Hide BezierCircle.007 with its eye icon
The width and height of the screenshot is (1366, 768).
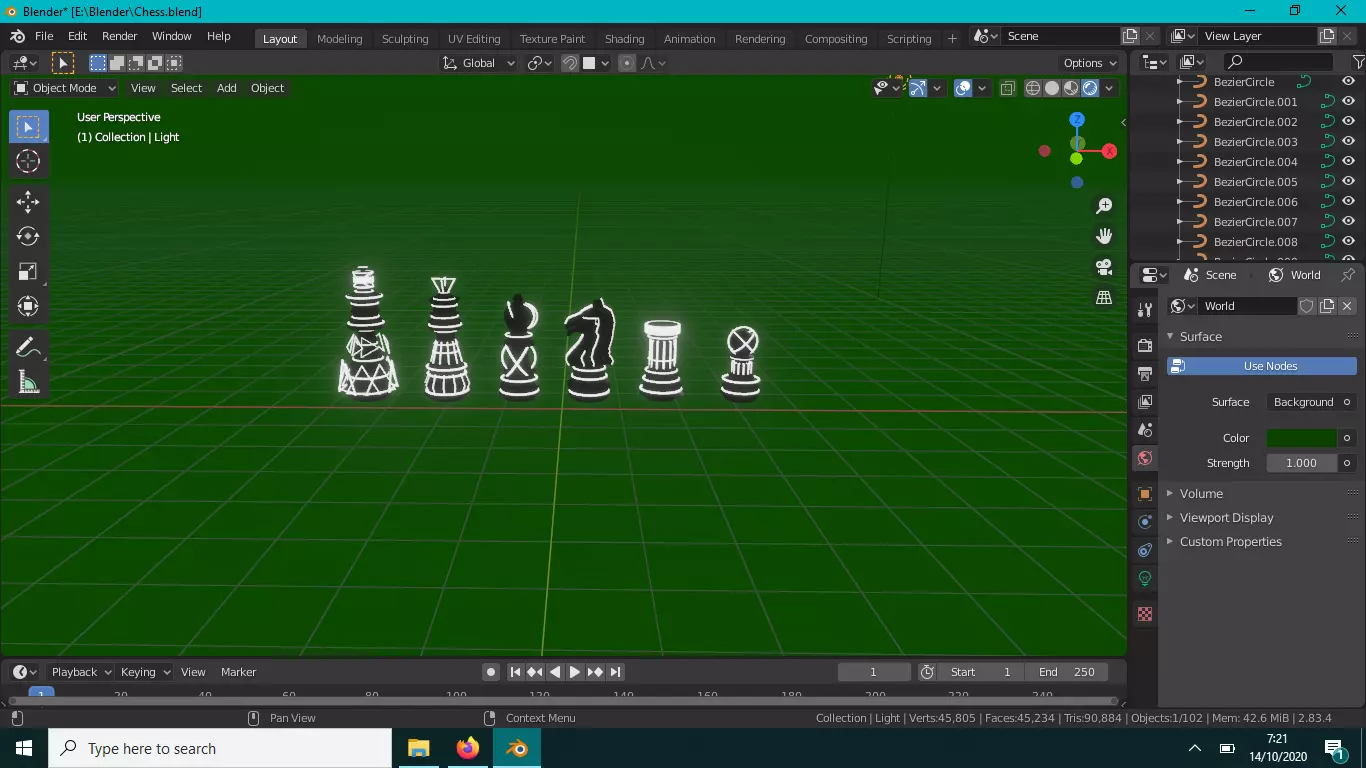(1348, 222)
